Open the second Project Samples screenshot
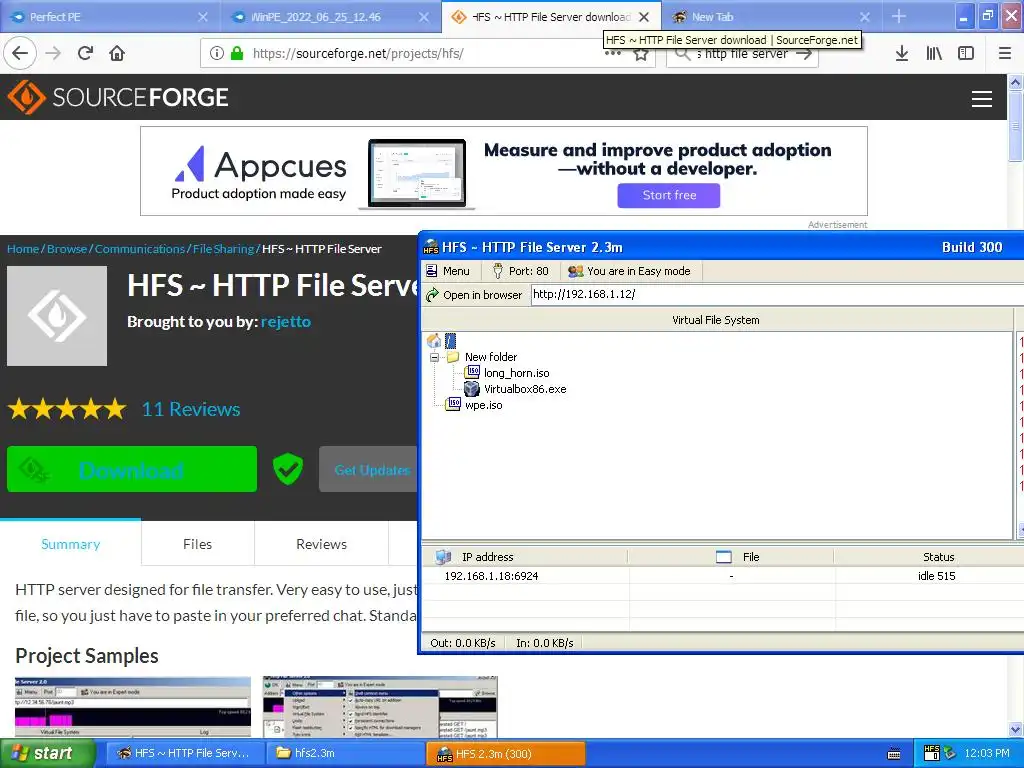This screenshot has width=1024, height=768. point(380,708)
